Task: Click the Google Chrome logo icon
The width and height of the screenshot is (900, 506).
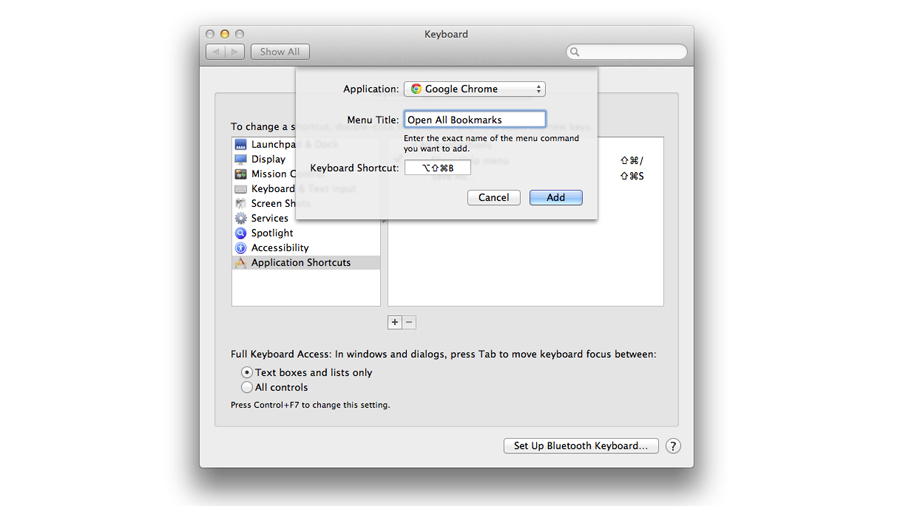Action: pyautogui.click(x=416, y=89)
